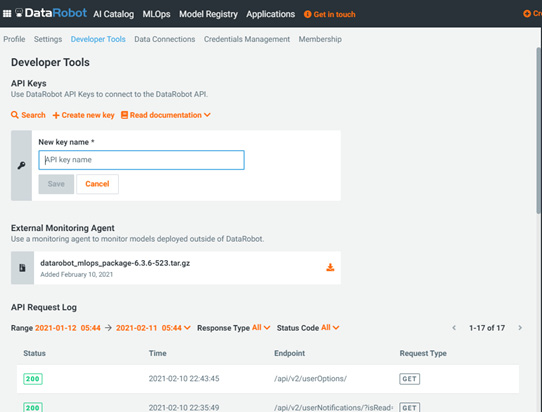Open the Status Code All dropdown
542x412 pixels.
tap(330, 327)
